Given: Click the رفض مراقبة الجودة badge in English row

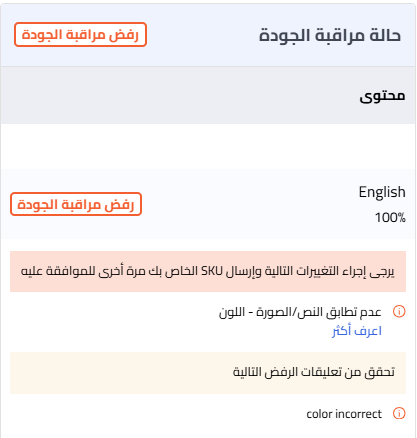Looking at the screenshot, I should pyautogui.click(x=76, y=204).
